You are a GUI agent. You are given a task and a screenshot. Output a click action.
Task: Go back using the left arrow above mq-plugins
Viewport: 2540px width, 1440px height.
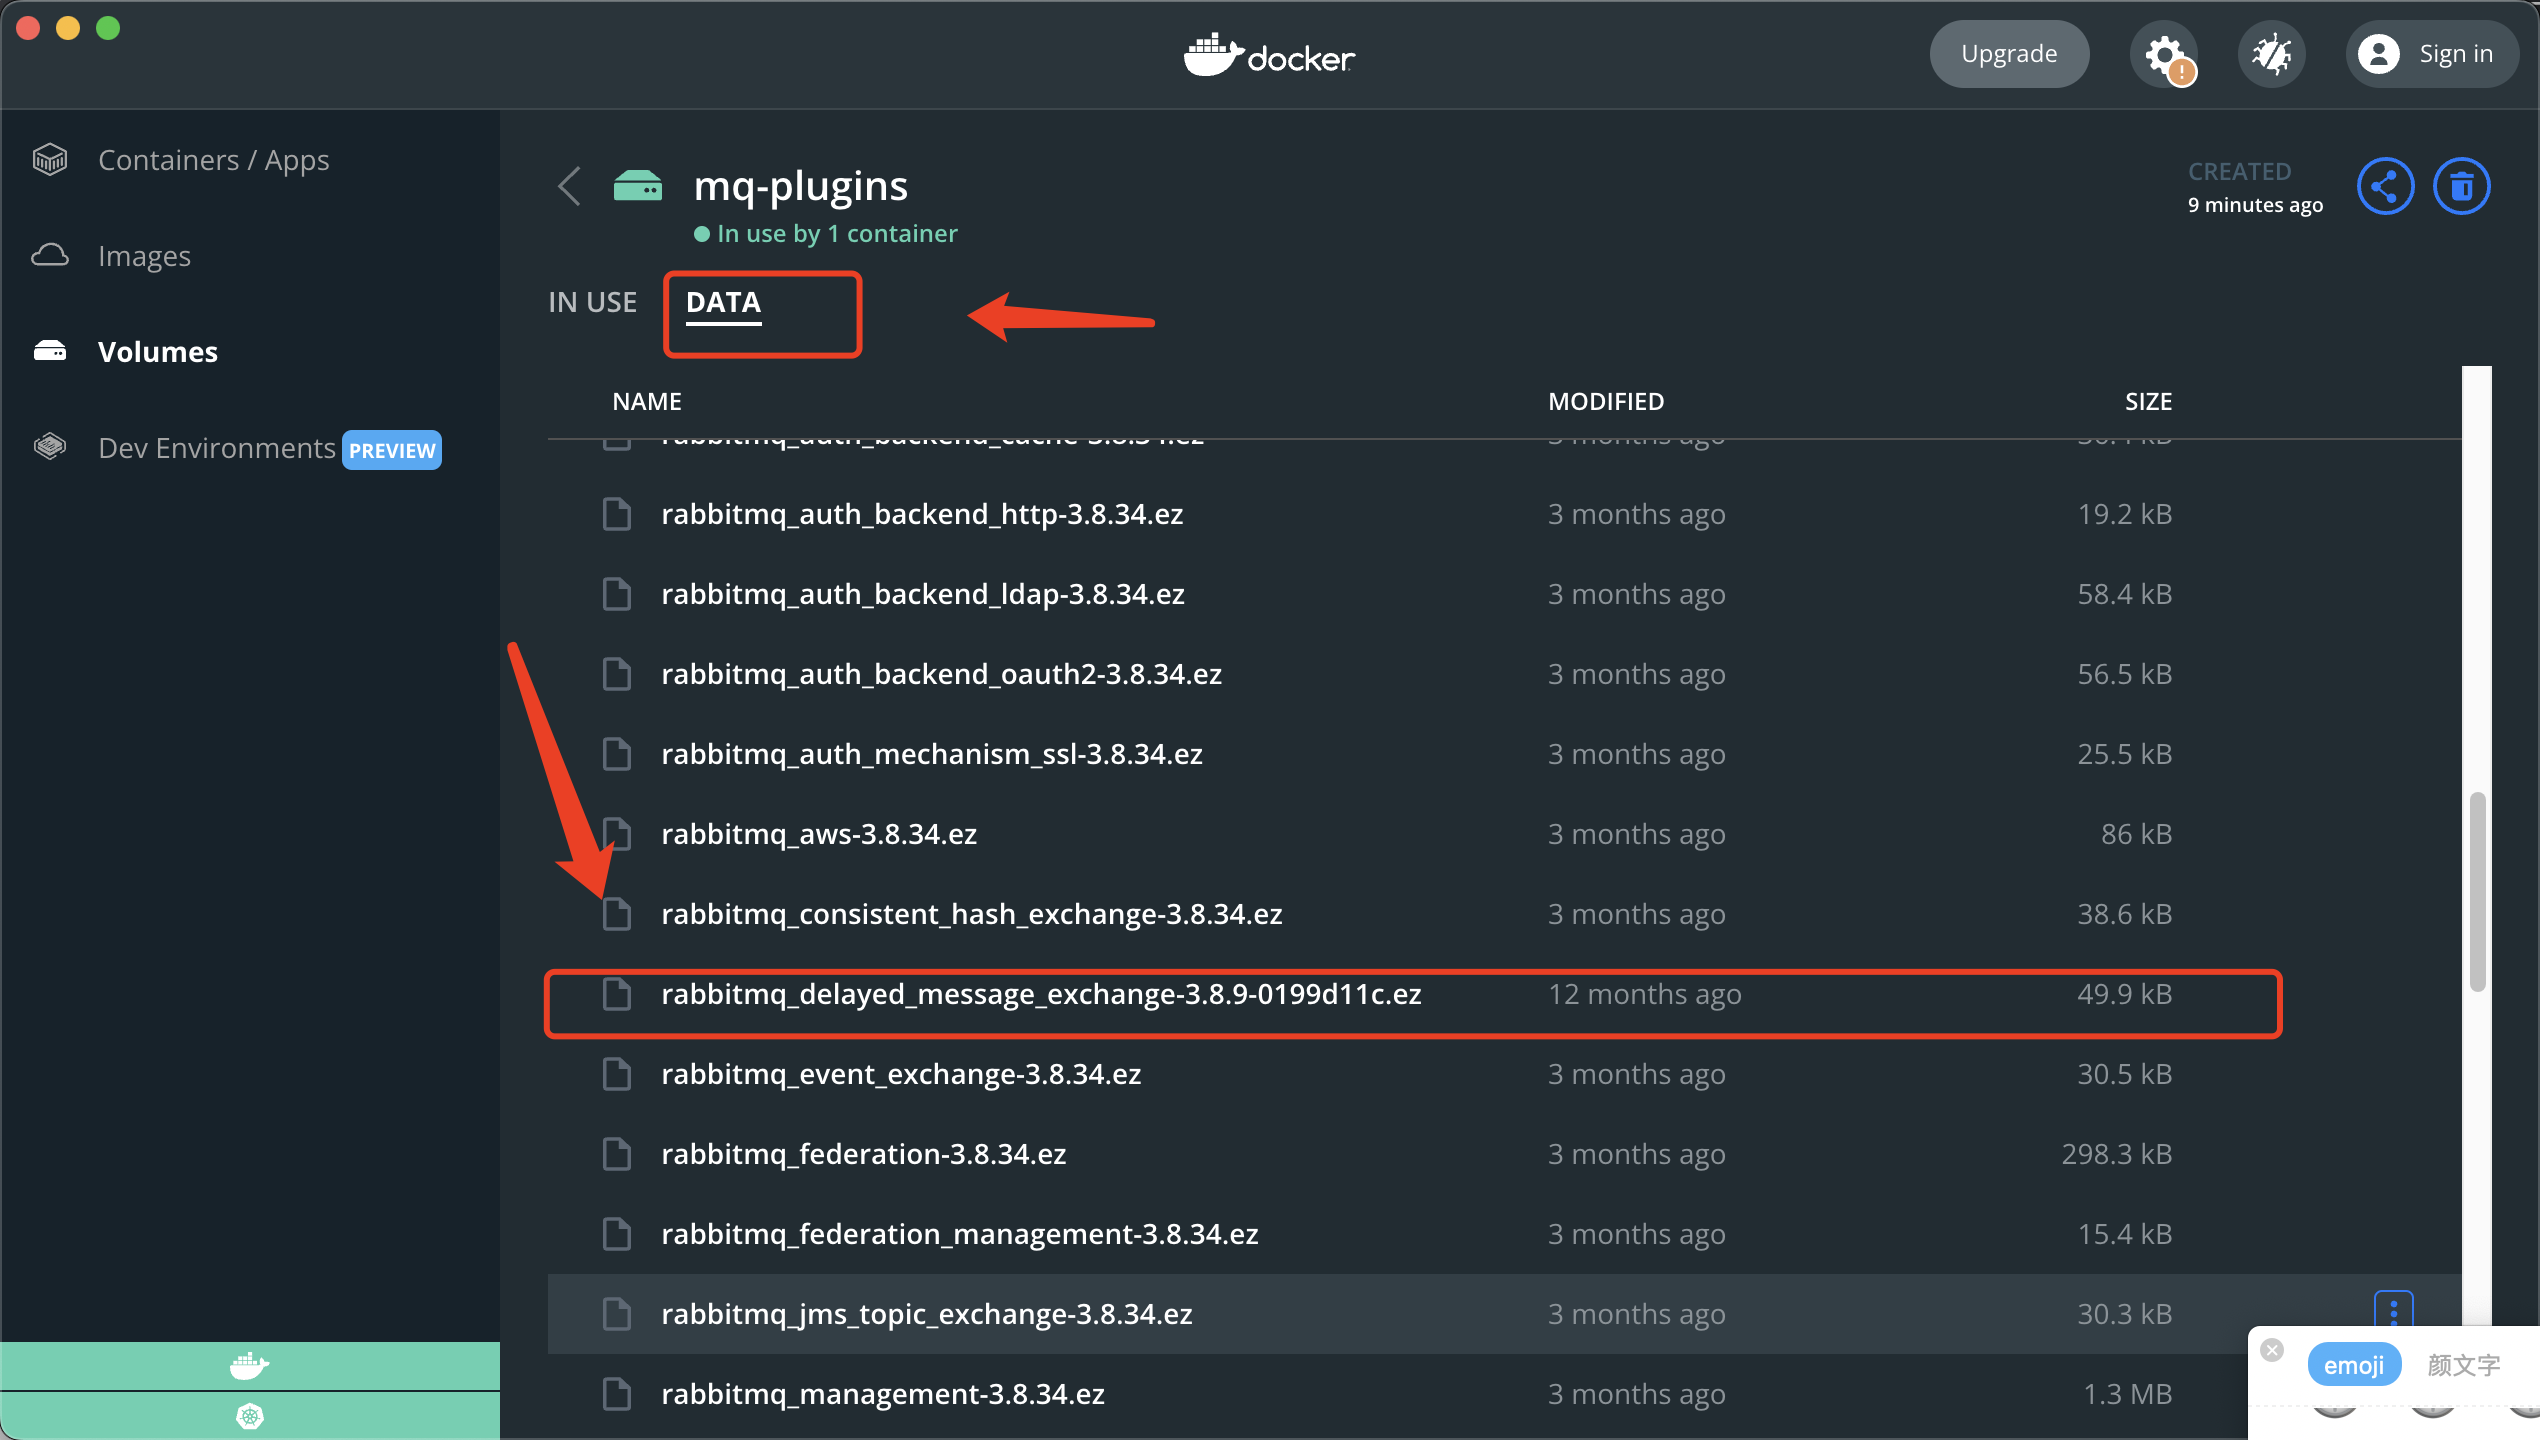(x=568, y=186)
